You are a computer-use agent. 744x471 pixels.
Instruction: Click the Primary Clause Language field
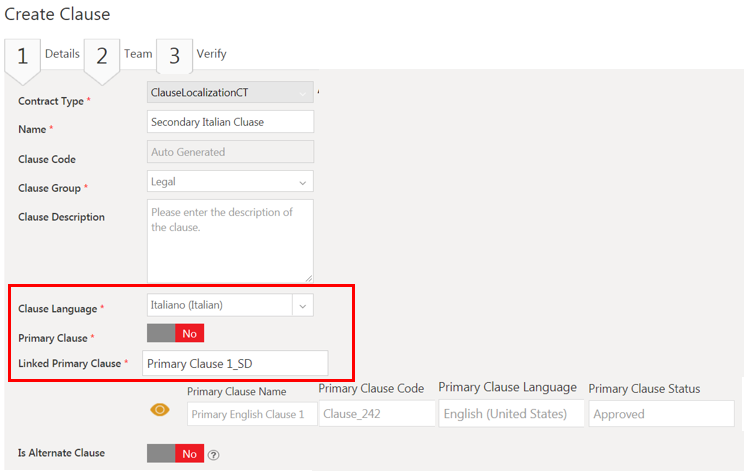[511, 413]
